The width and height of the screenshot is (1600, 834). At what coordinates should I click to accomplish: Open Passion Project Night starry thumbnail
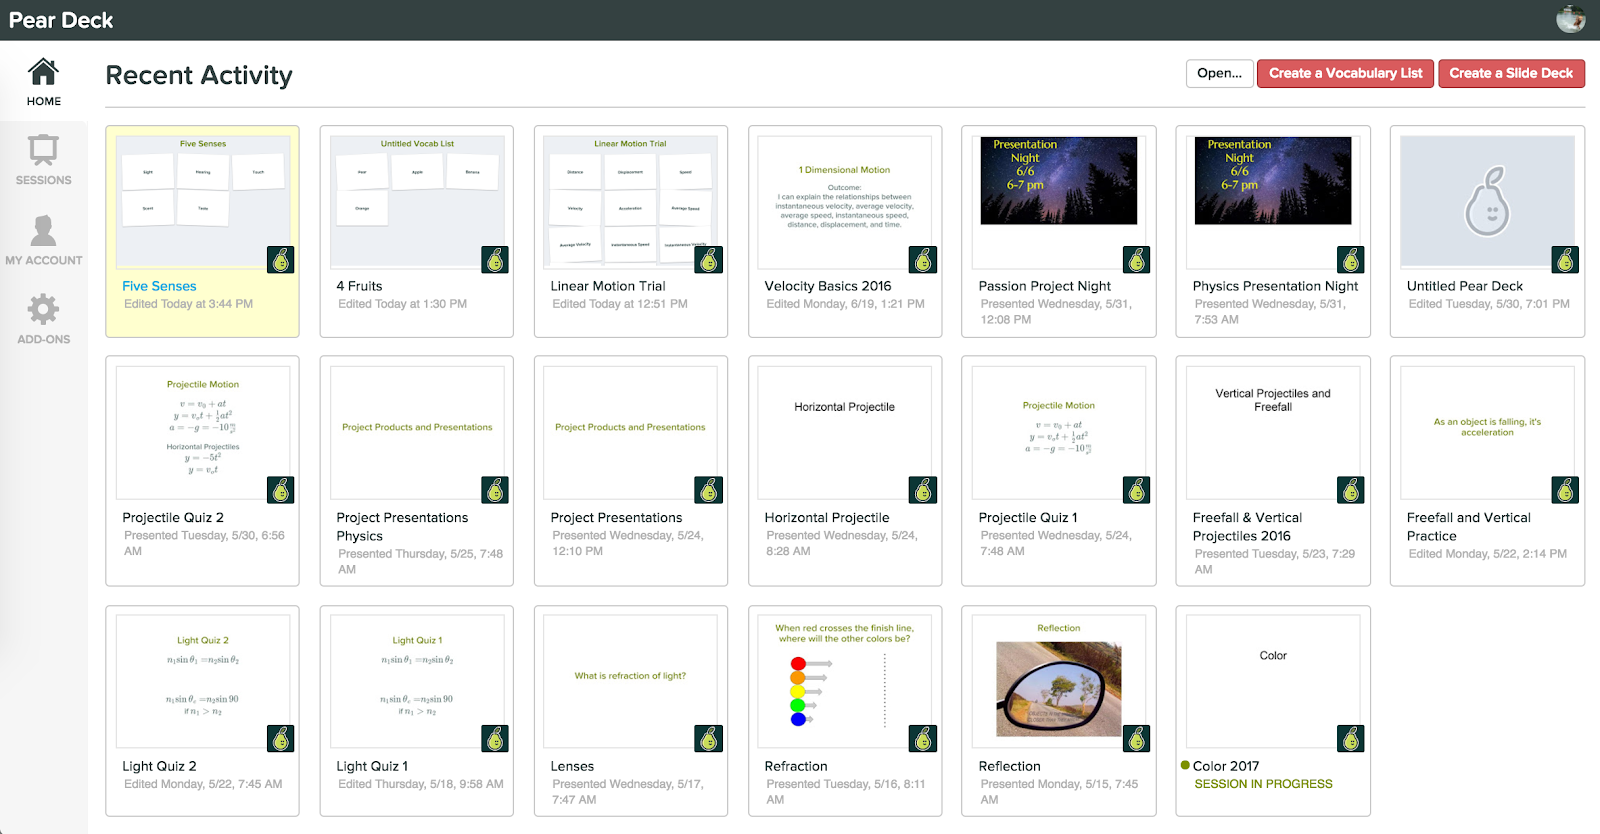point(1059,181)
